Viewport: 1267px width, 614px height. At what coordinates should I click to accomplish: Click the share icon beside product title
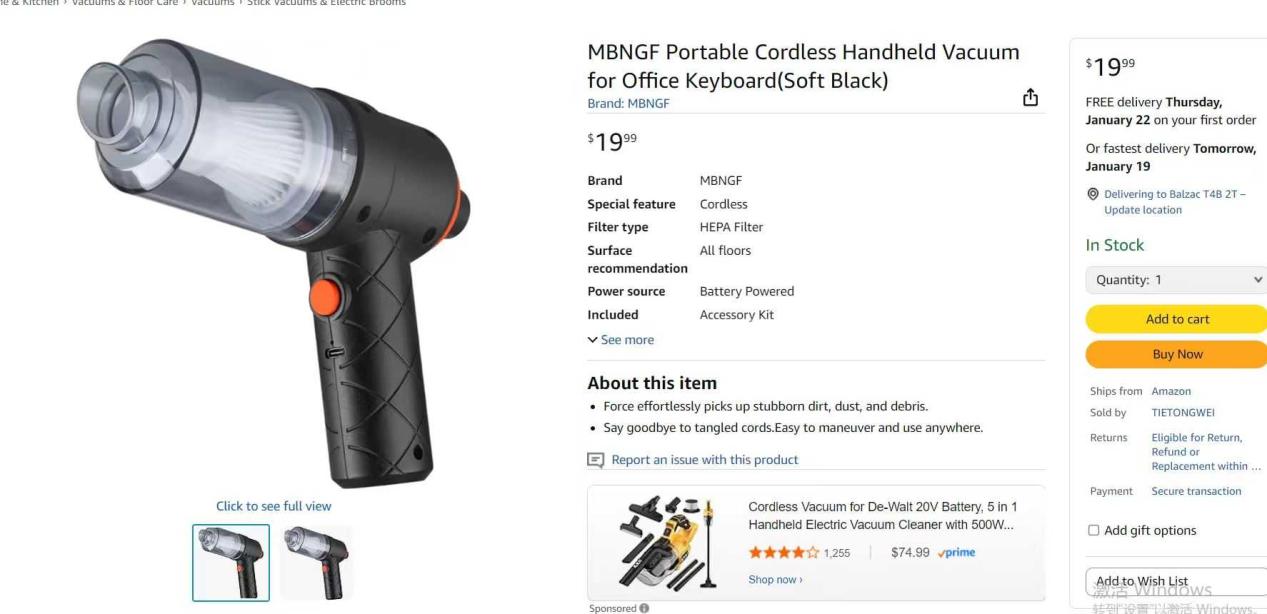(x=1030, y=97)
